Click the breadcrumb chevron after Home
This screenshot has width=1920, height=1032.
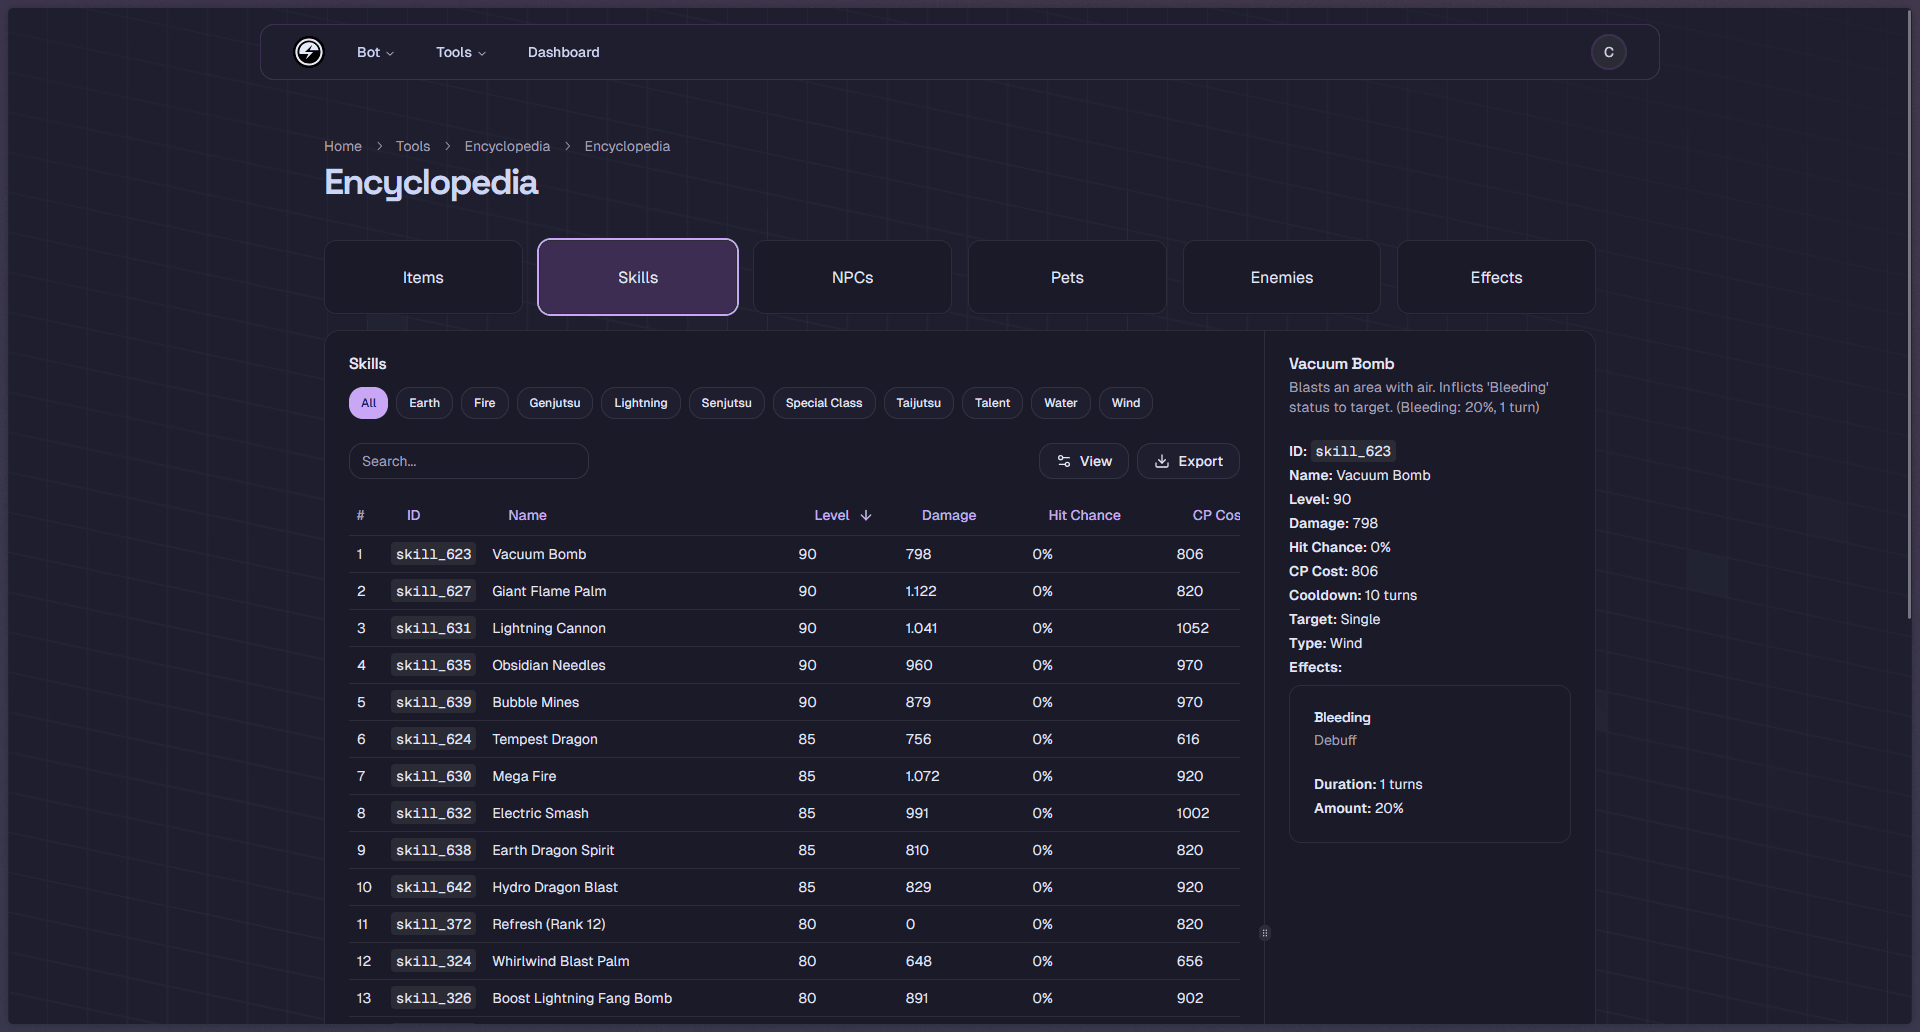379,146
